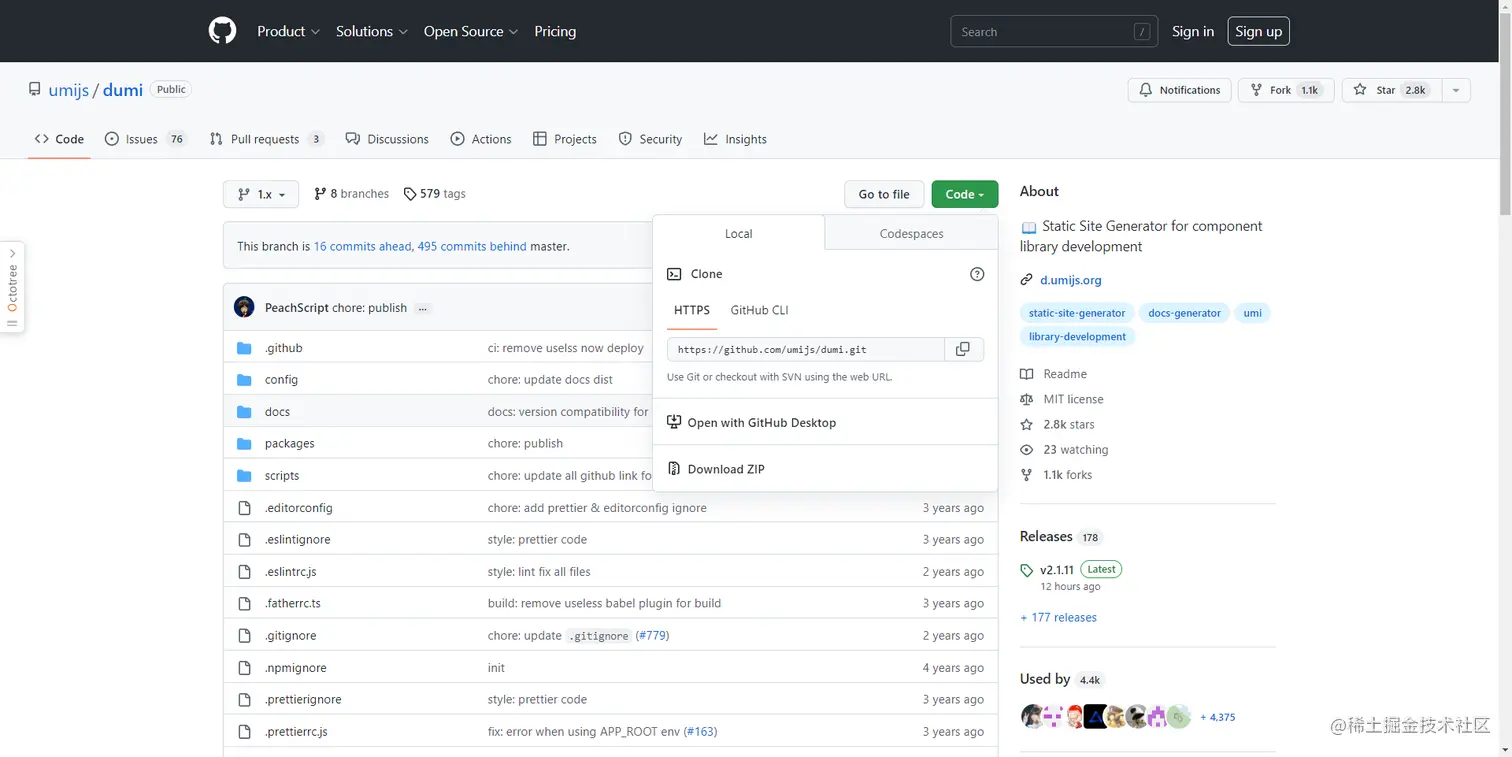Viewport: 1512px width, 757px height.
Task: Go to the Pricing page
Action: click(555, 31)
